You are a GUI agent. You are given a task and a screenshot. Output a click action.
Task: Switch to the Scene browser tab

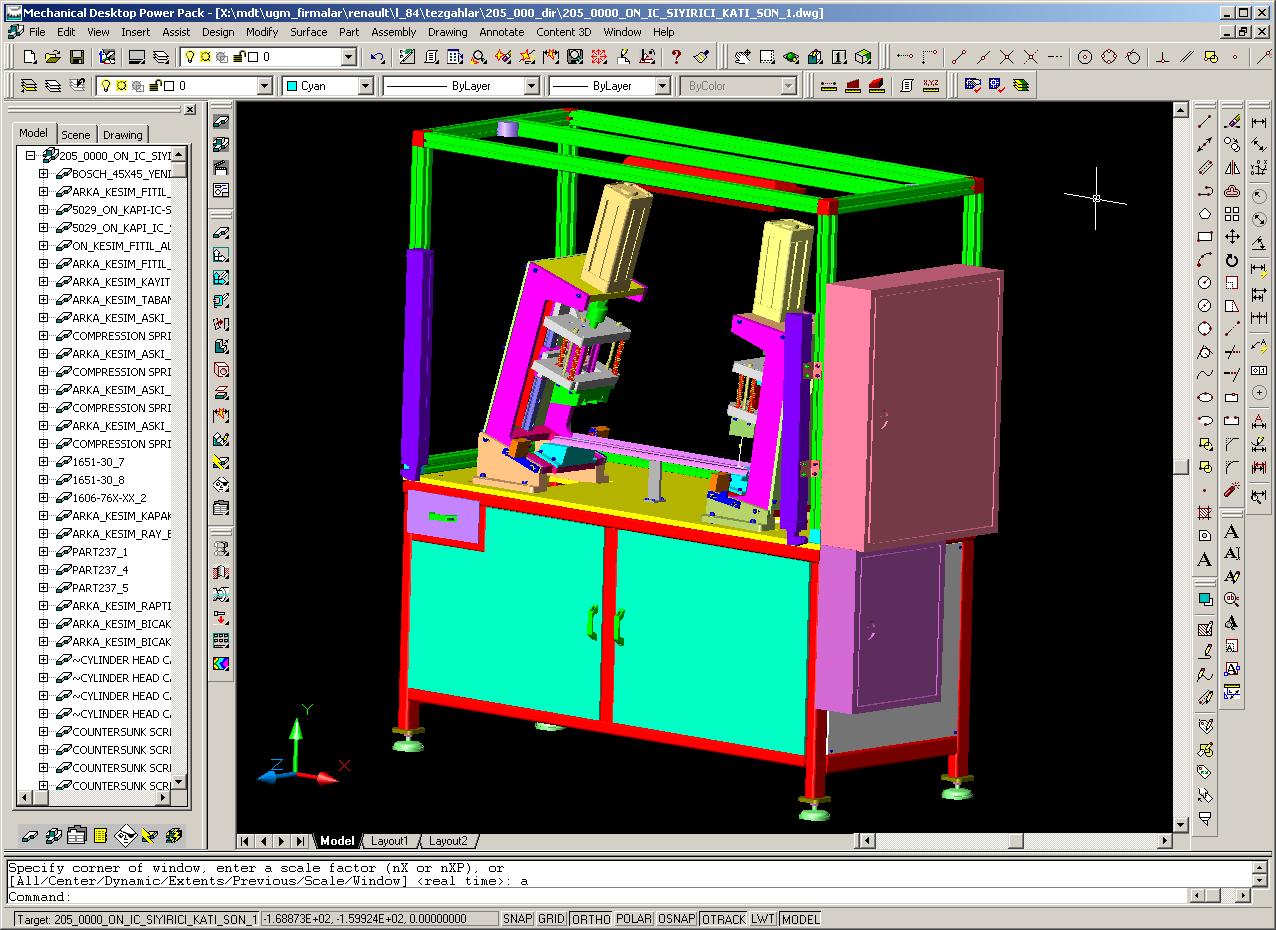pyautogui.click(x=75, y=135)
